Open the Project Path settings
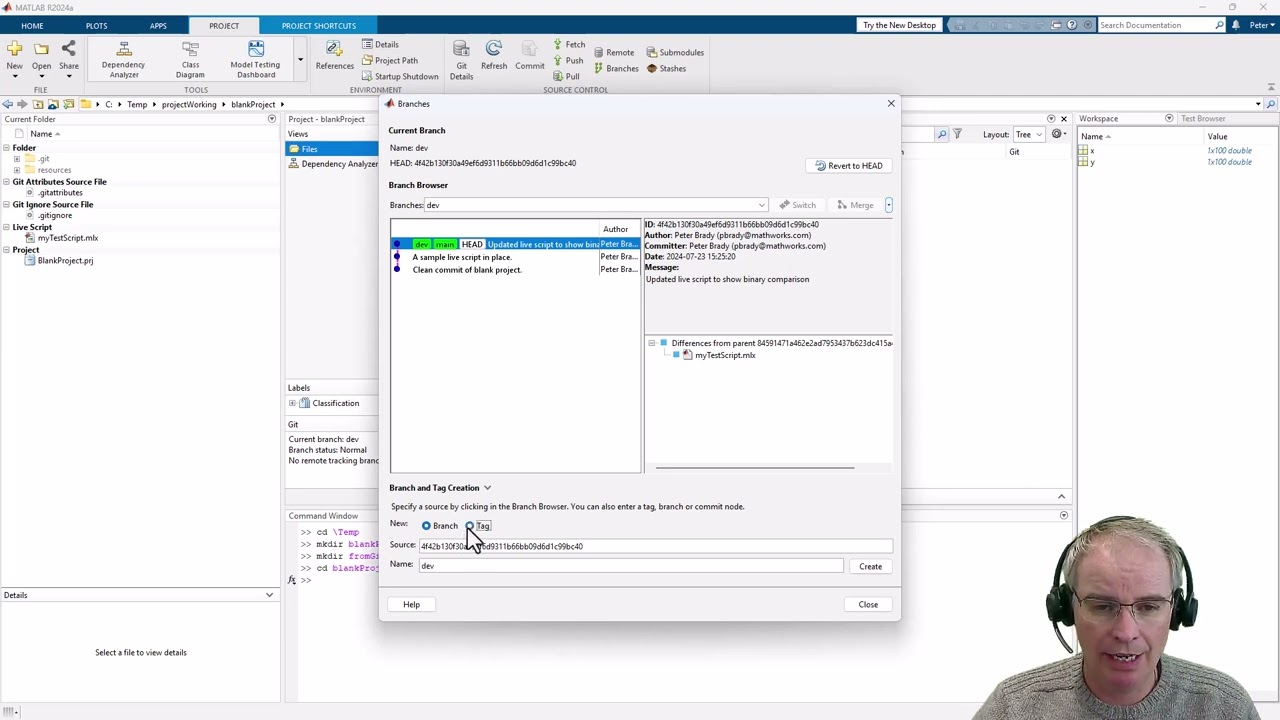Screen dimensions: 1280x720 pos(390,60)
